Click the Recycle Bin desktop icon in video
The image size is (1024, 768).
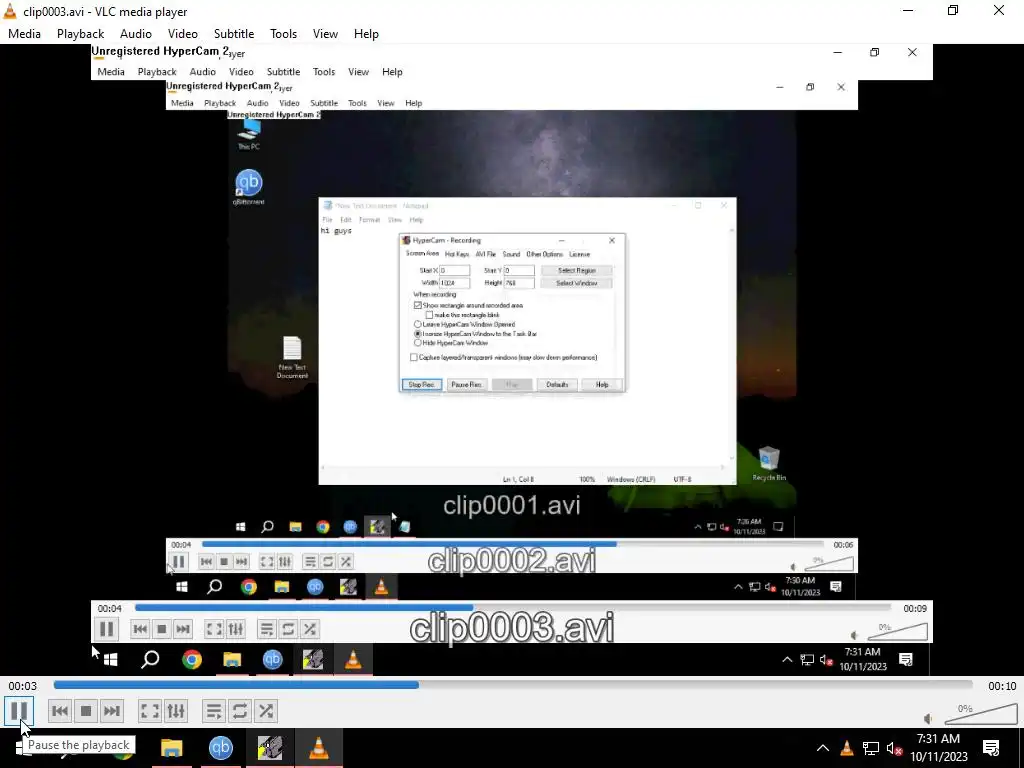(x=769, y=464)
